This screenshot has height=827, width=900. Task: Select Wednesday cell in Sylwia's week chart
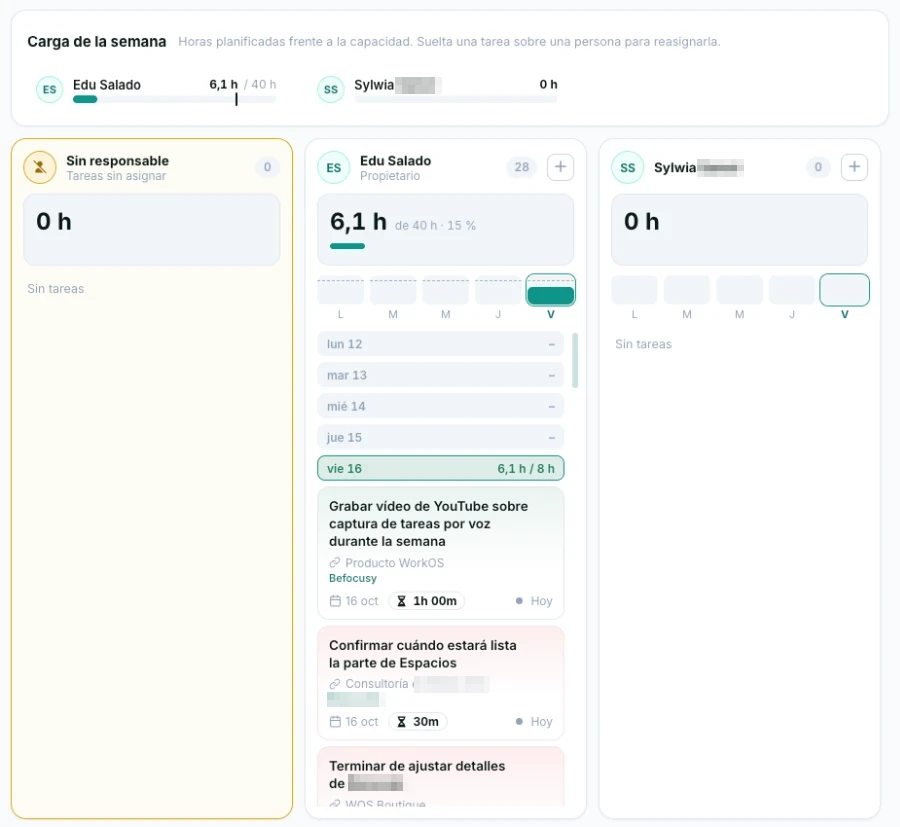pos(739,290)
